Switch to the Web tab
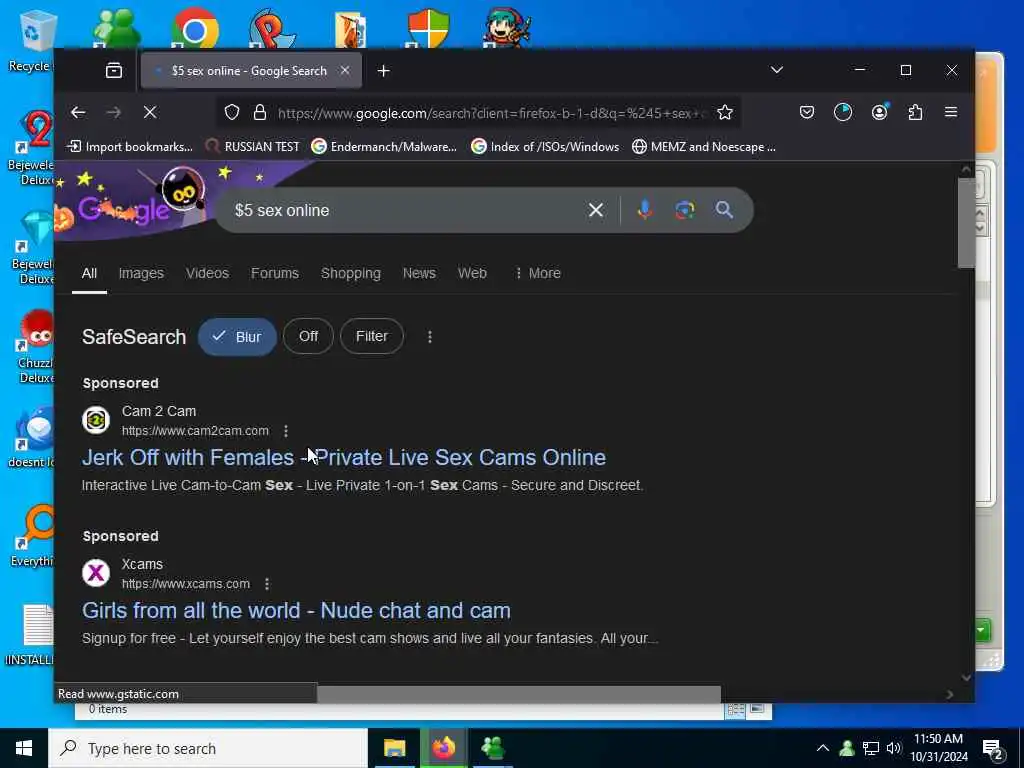The height and width of the screenshot is (768, 1024). [x=472, y=273]
